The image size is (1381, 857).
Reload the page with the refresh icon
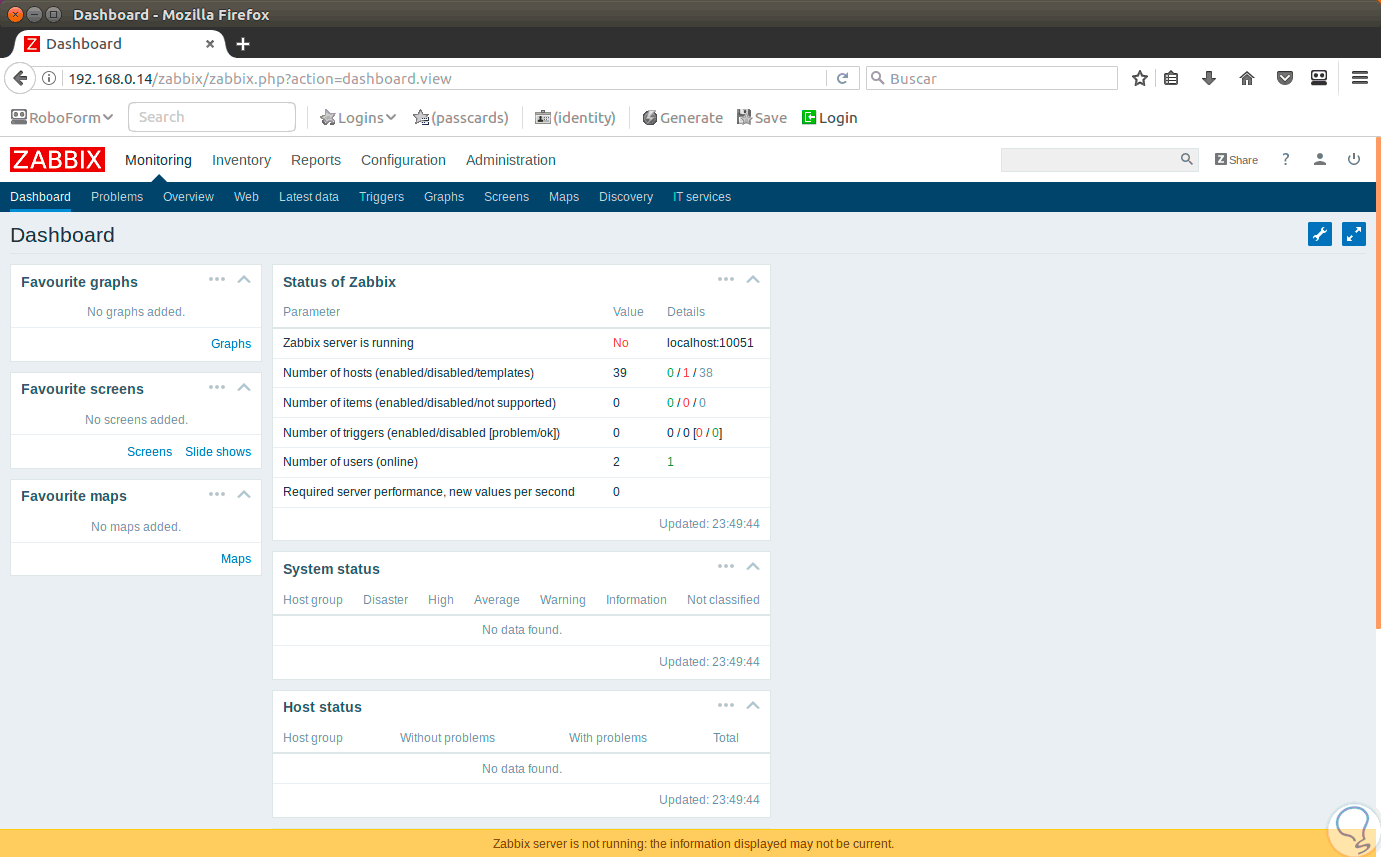click(x=842, y=78)
